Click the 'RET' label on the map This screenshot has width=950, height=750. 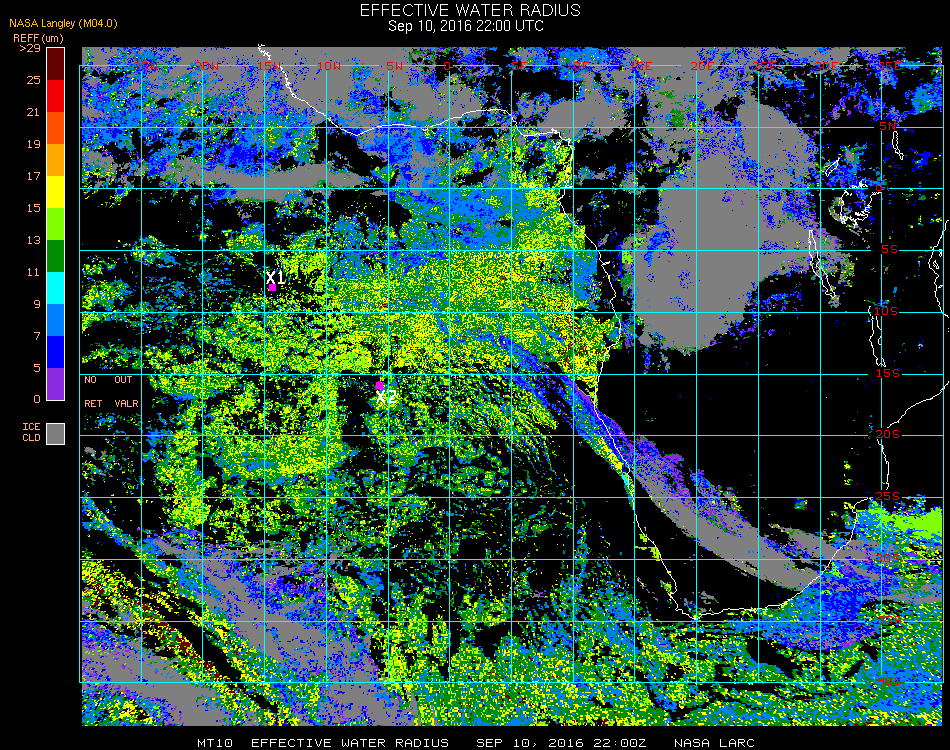[93, 403]
